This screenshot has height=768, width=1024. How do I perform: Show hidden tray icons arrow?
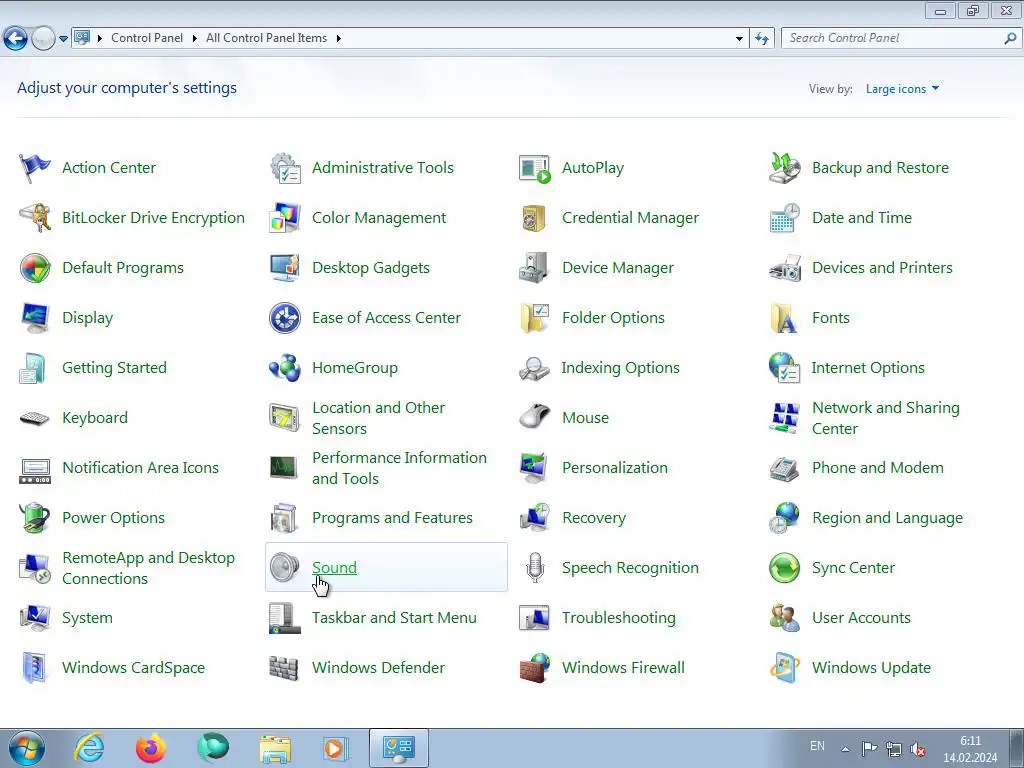click(x=845, y=749)
